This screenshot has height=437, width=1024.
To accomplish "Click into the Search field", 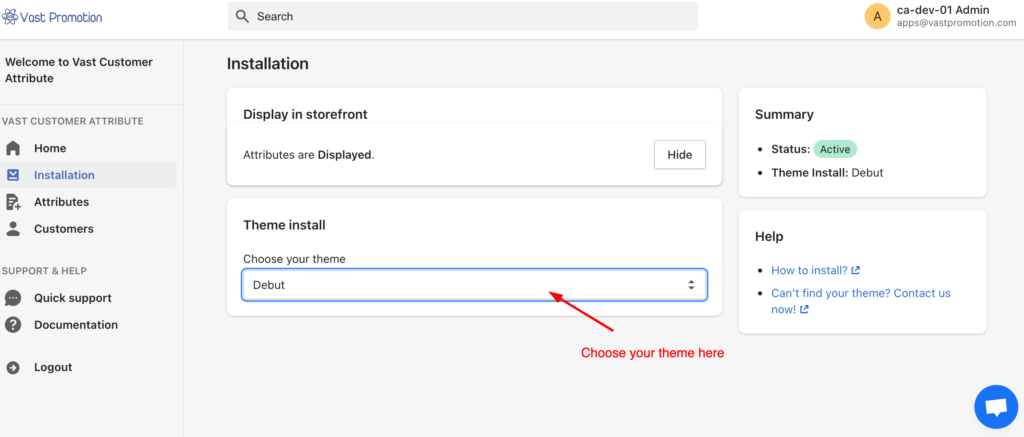I will (x=462, y=16).
